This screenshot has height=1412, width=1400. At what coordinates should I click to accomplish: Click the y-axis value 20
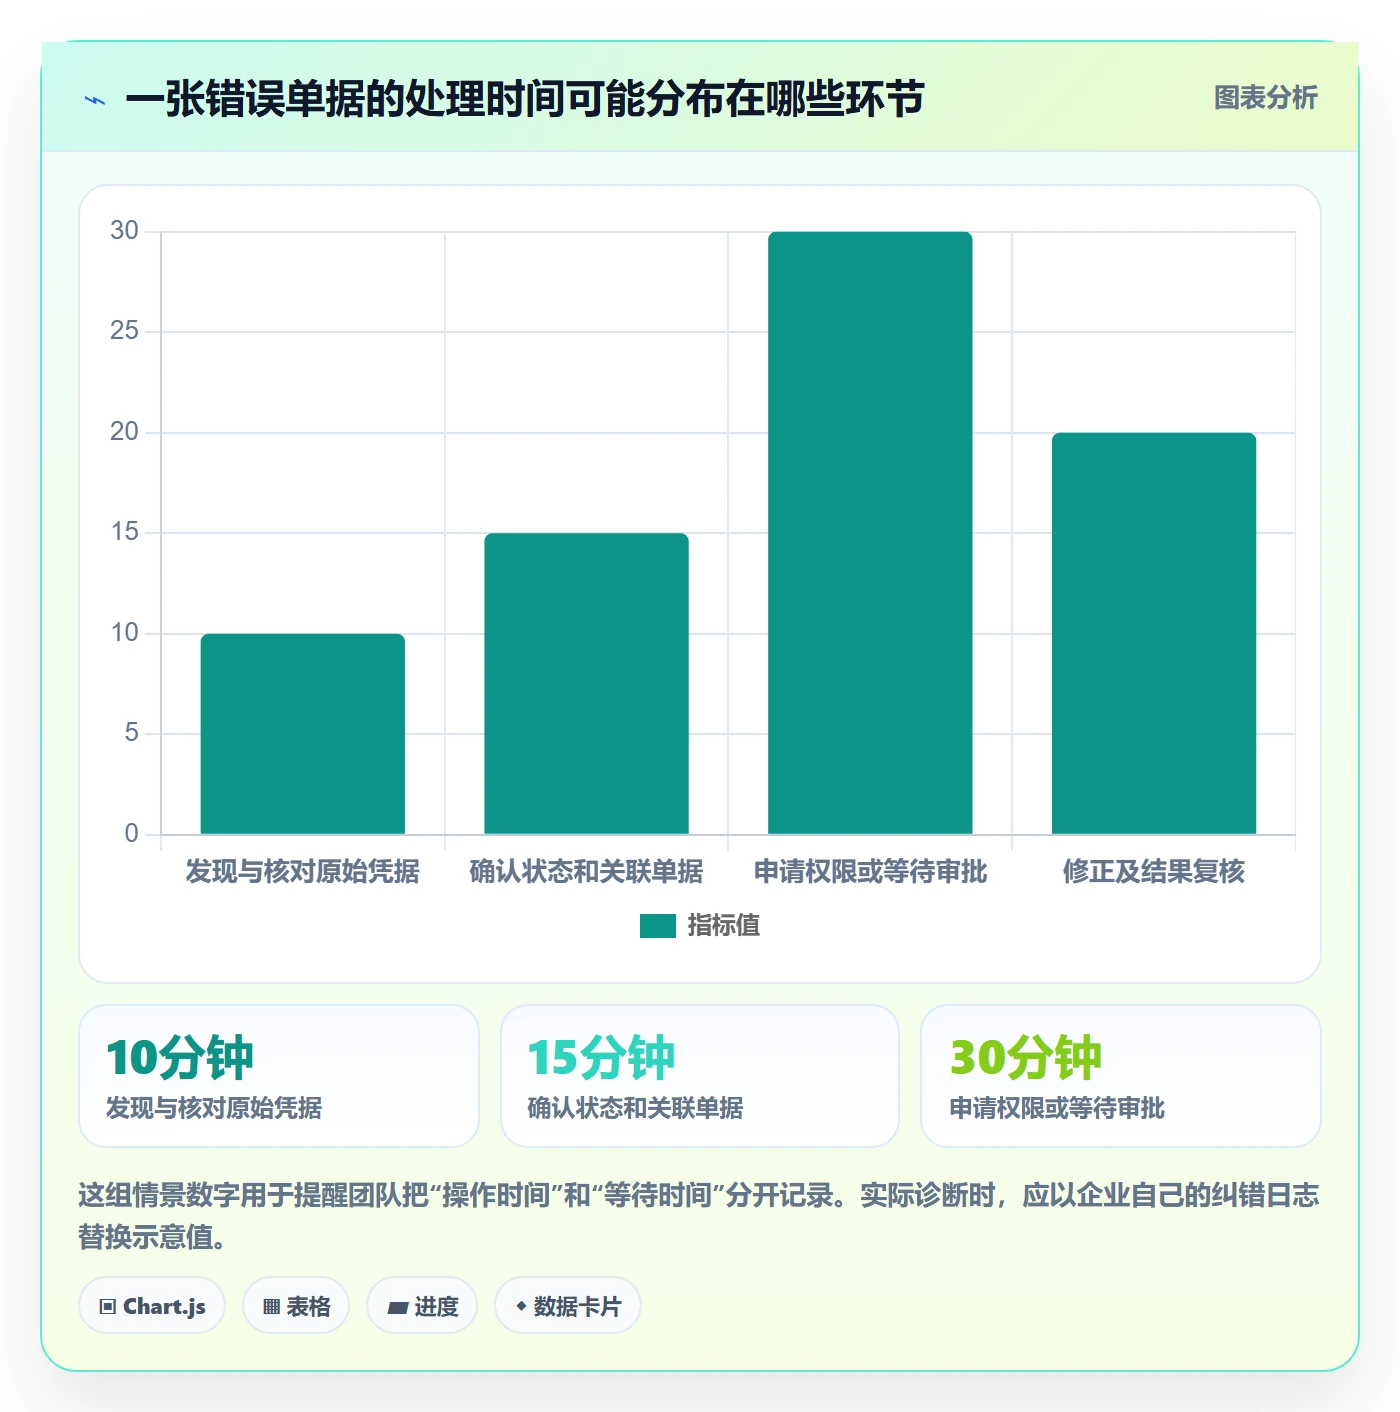coord(124,432)
